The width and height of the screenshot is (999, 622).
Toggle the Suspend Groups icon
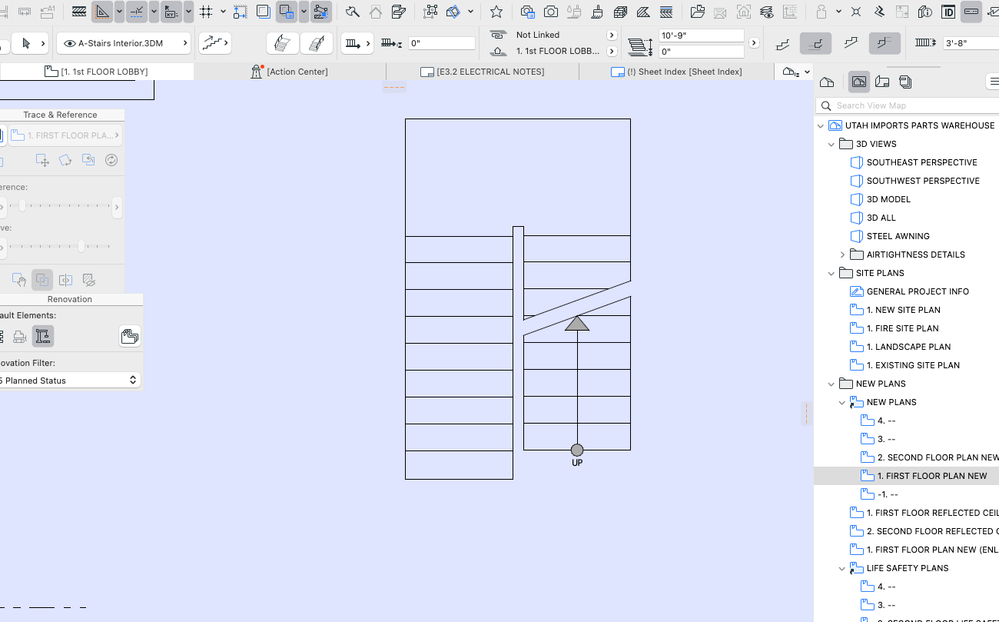(x=322, y=11)
